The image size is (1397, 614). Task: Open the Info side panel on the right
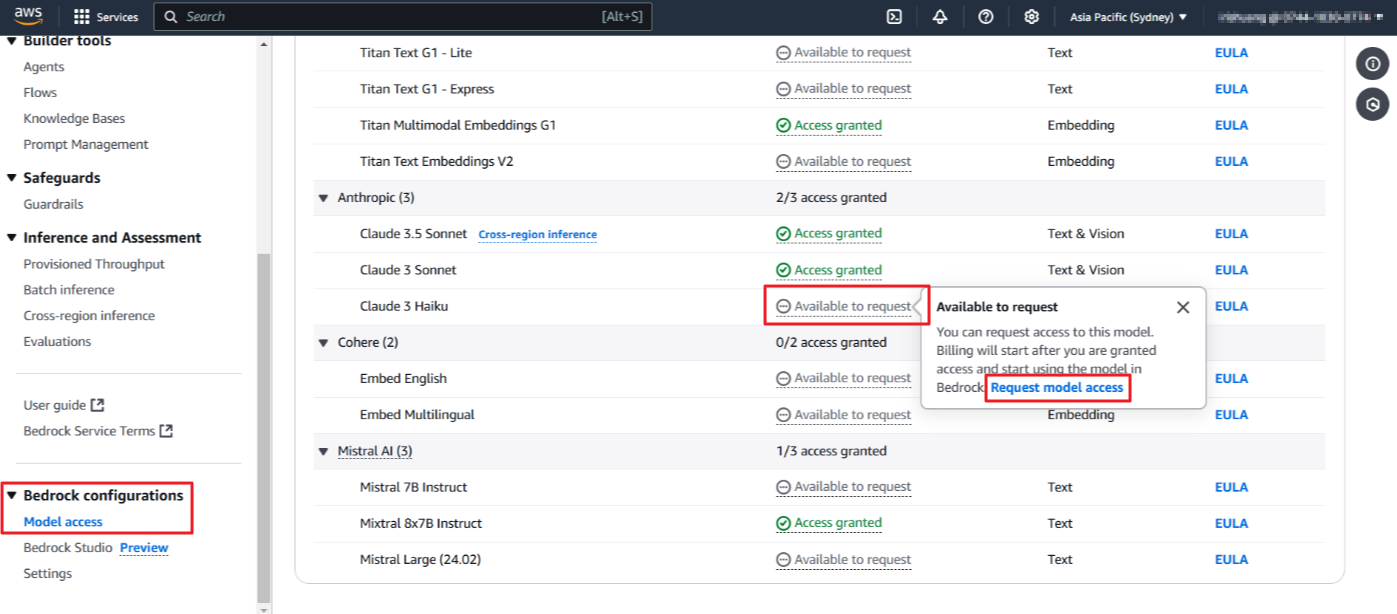1373,63
